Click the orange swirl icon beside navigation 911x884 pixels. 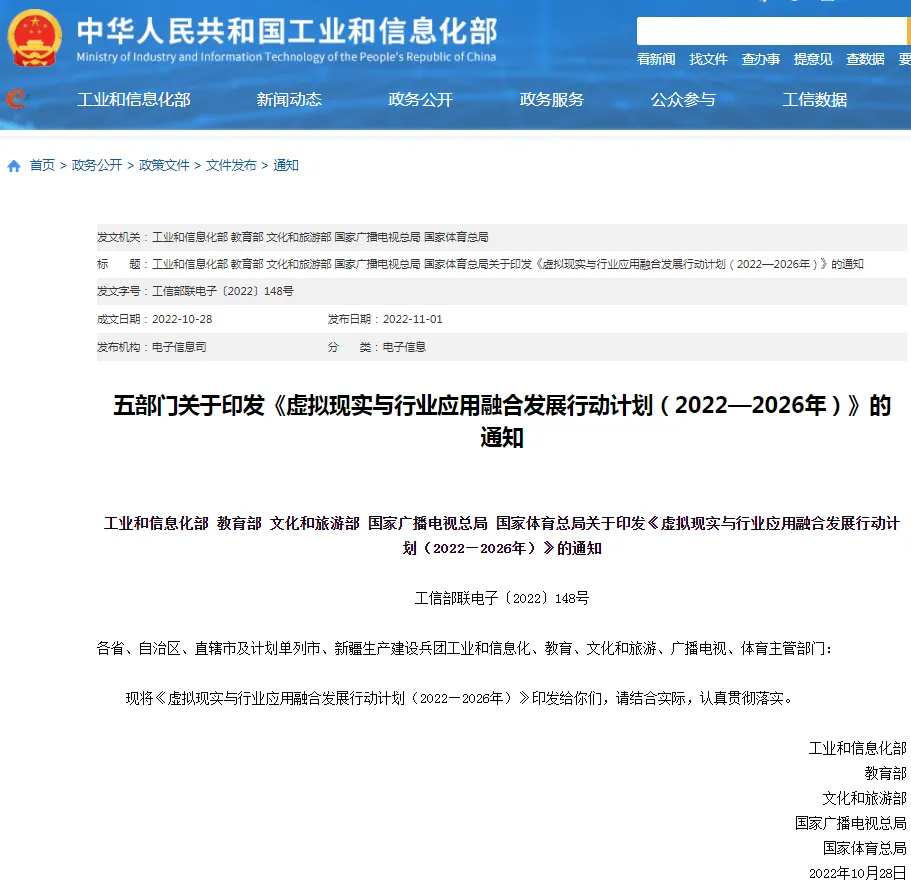tap(16, 99)
